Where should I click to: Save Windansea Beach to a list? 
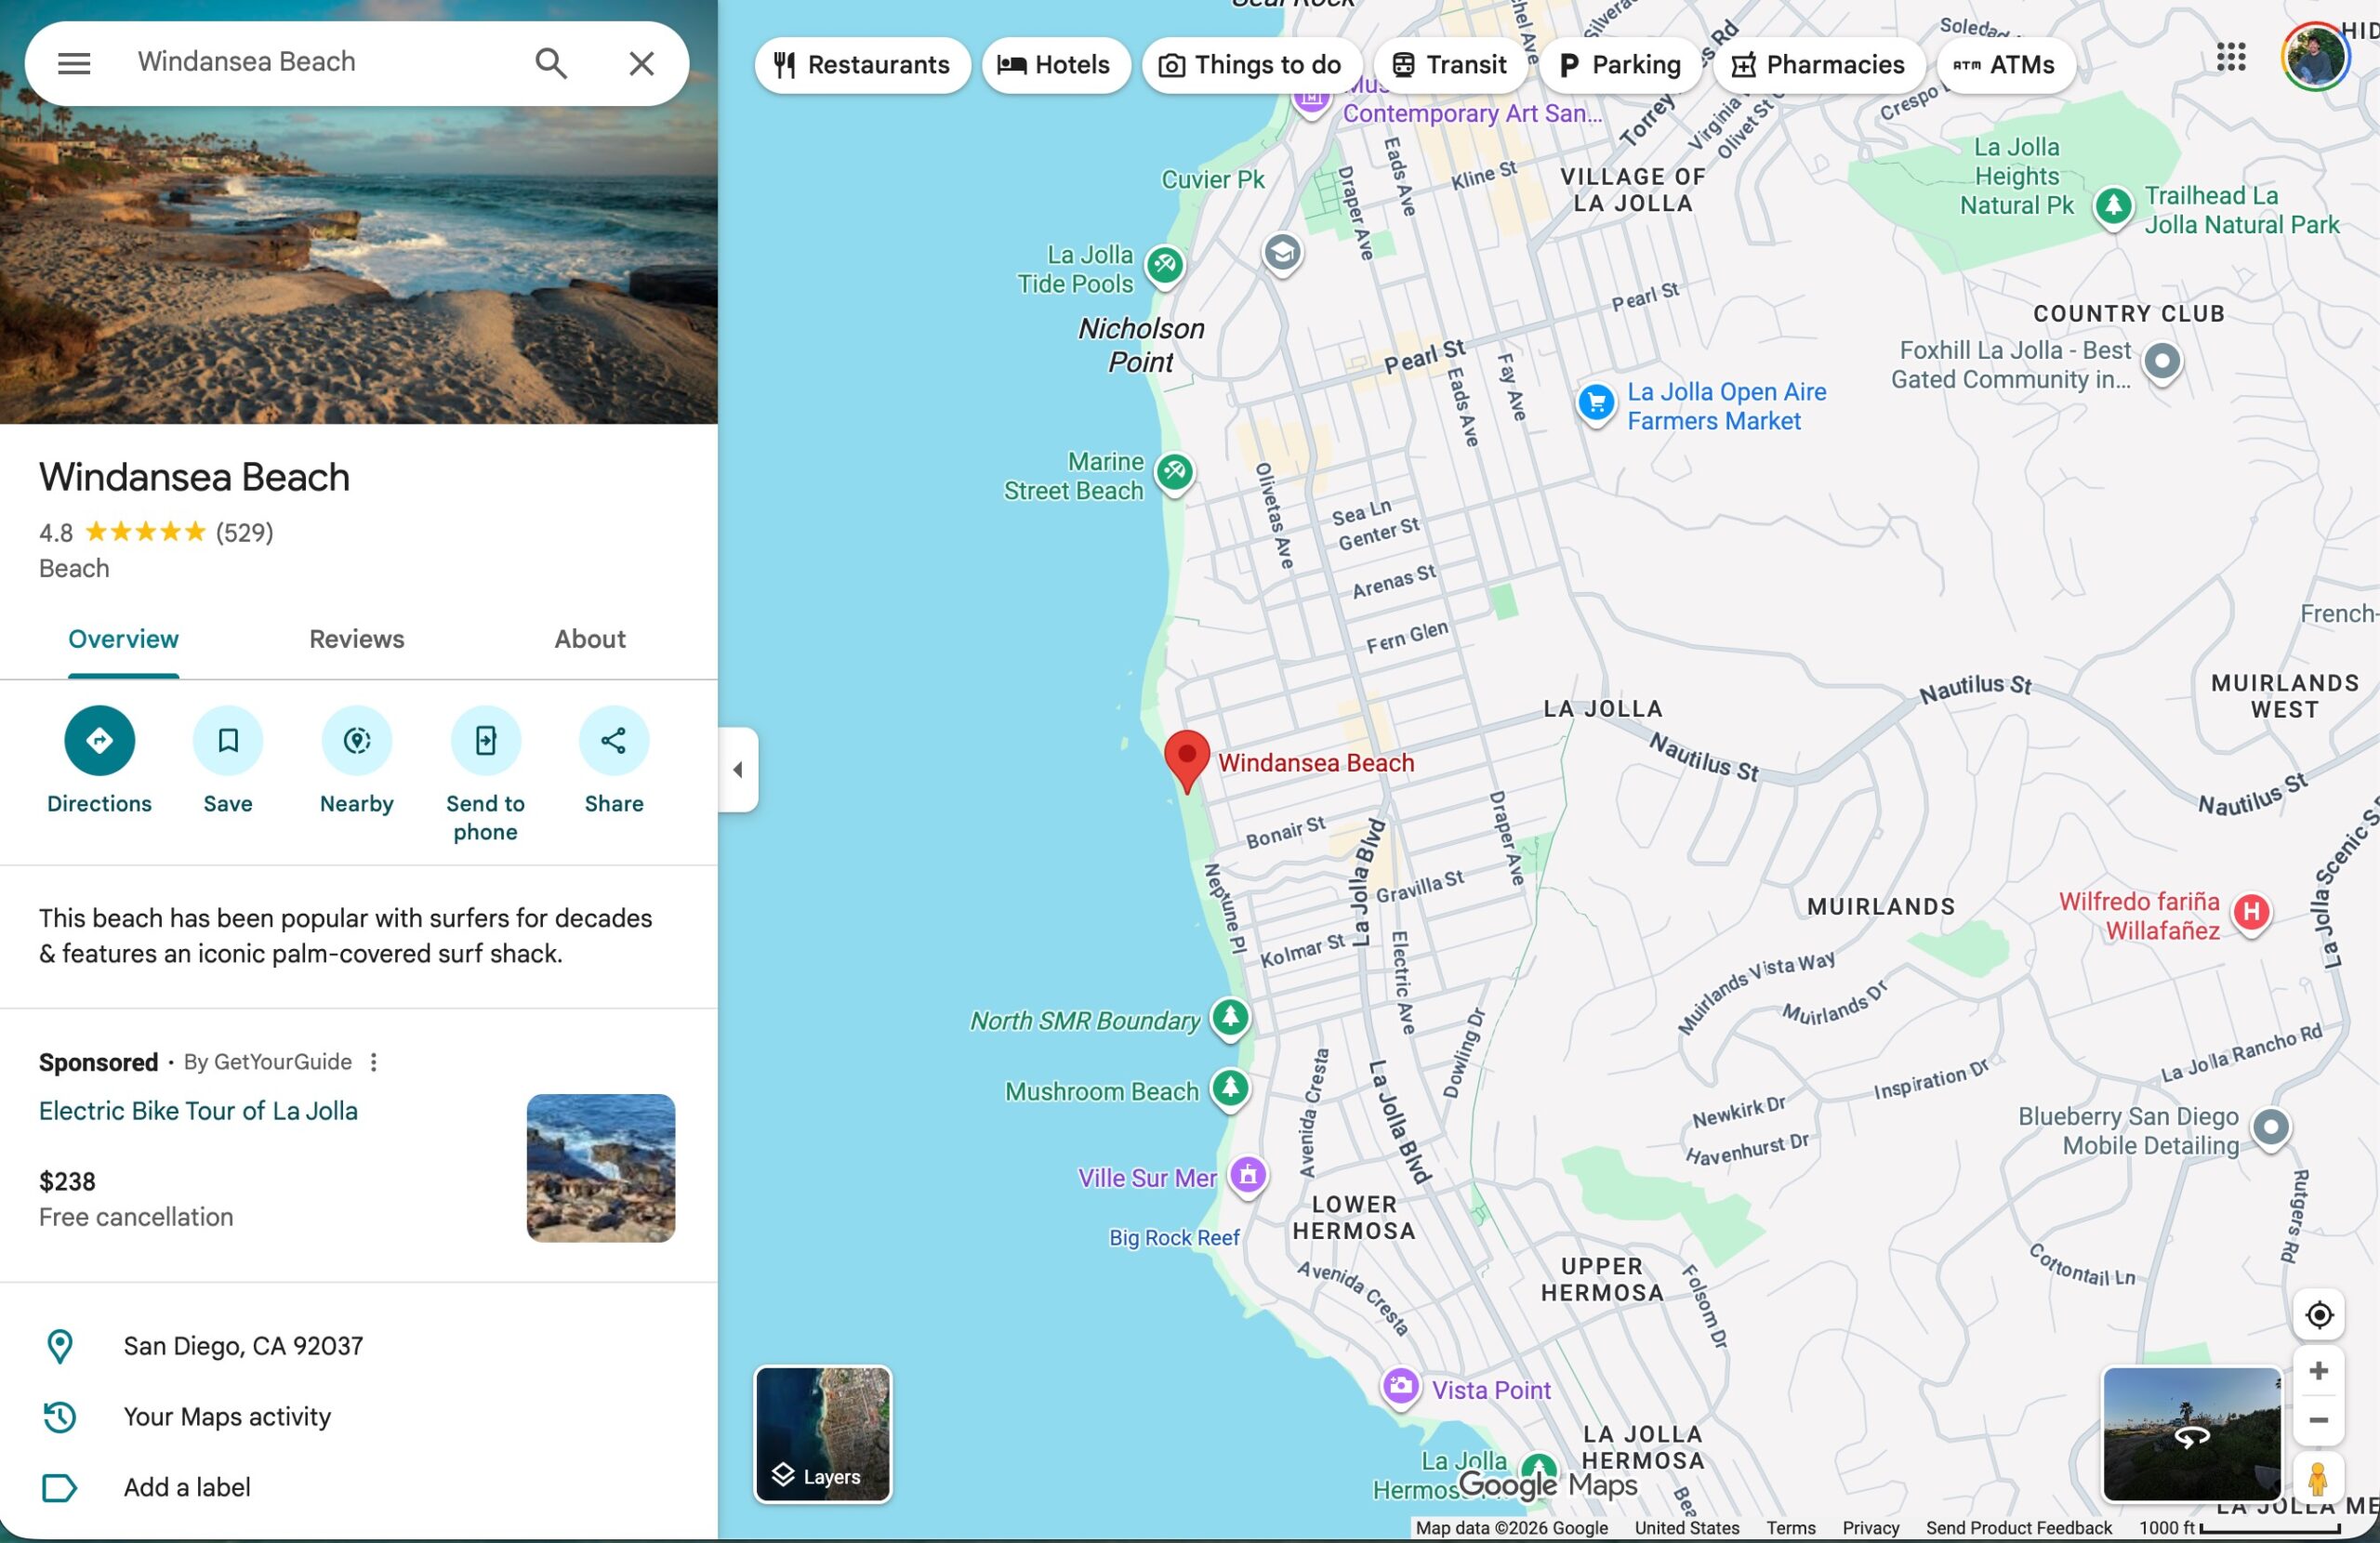tap(228, 740)
